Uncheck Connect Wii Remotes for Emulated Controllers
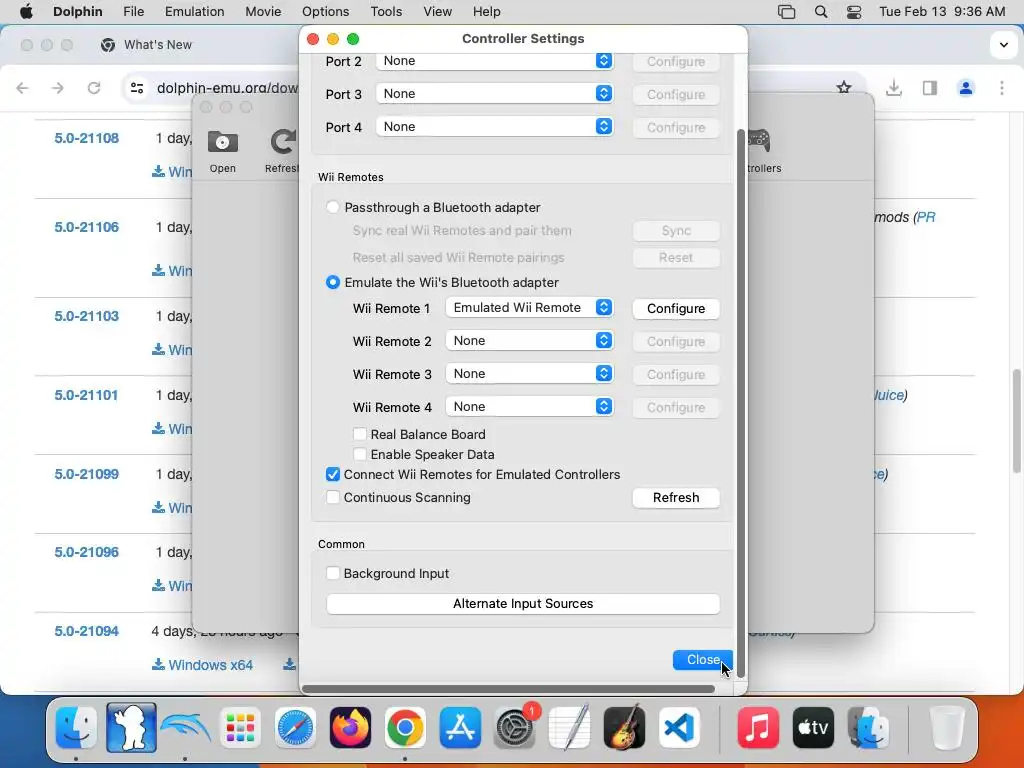This screenshot has width=1024, height=768. pyautogui.click(x=333, y=475)
